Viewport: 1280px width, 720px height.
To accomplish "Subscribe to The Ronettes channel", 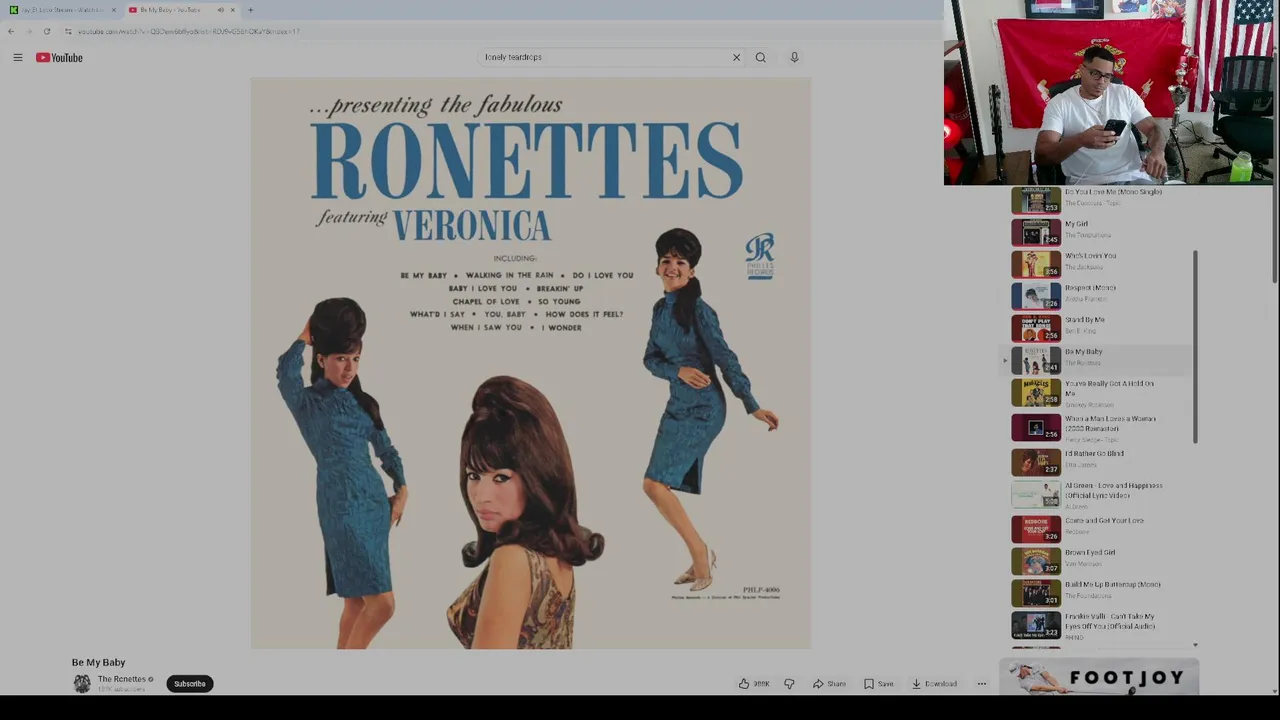I will click(x=189, y=684).
